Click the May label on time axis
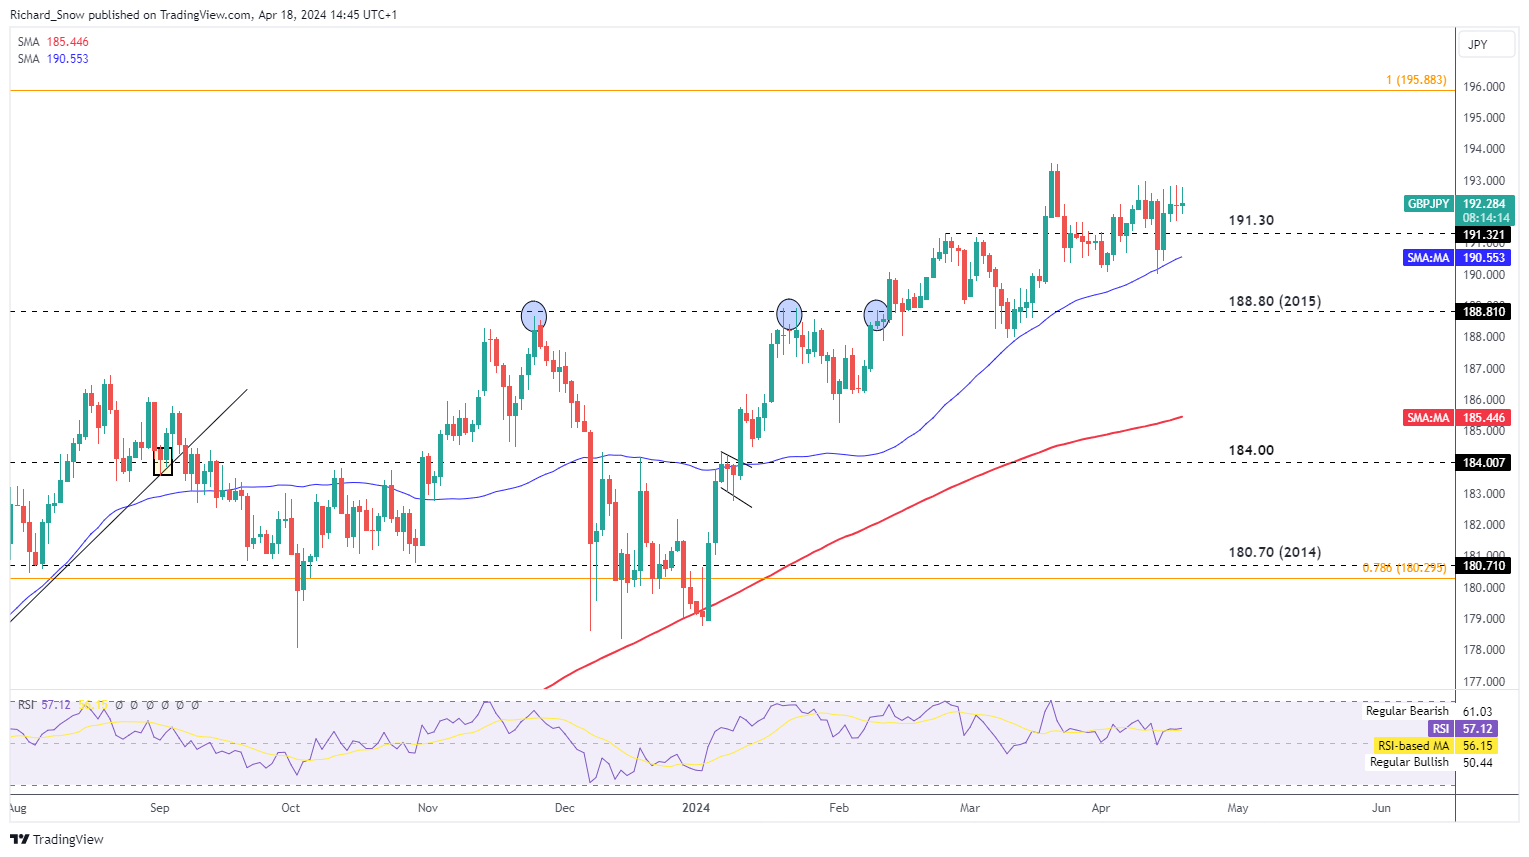Viewport: 1529px width, 857px height. (1238, 808)
